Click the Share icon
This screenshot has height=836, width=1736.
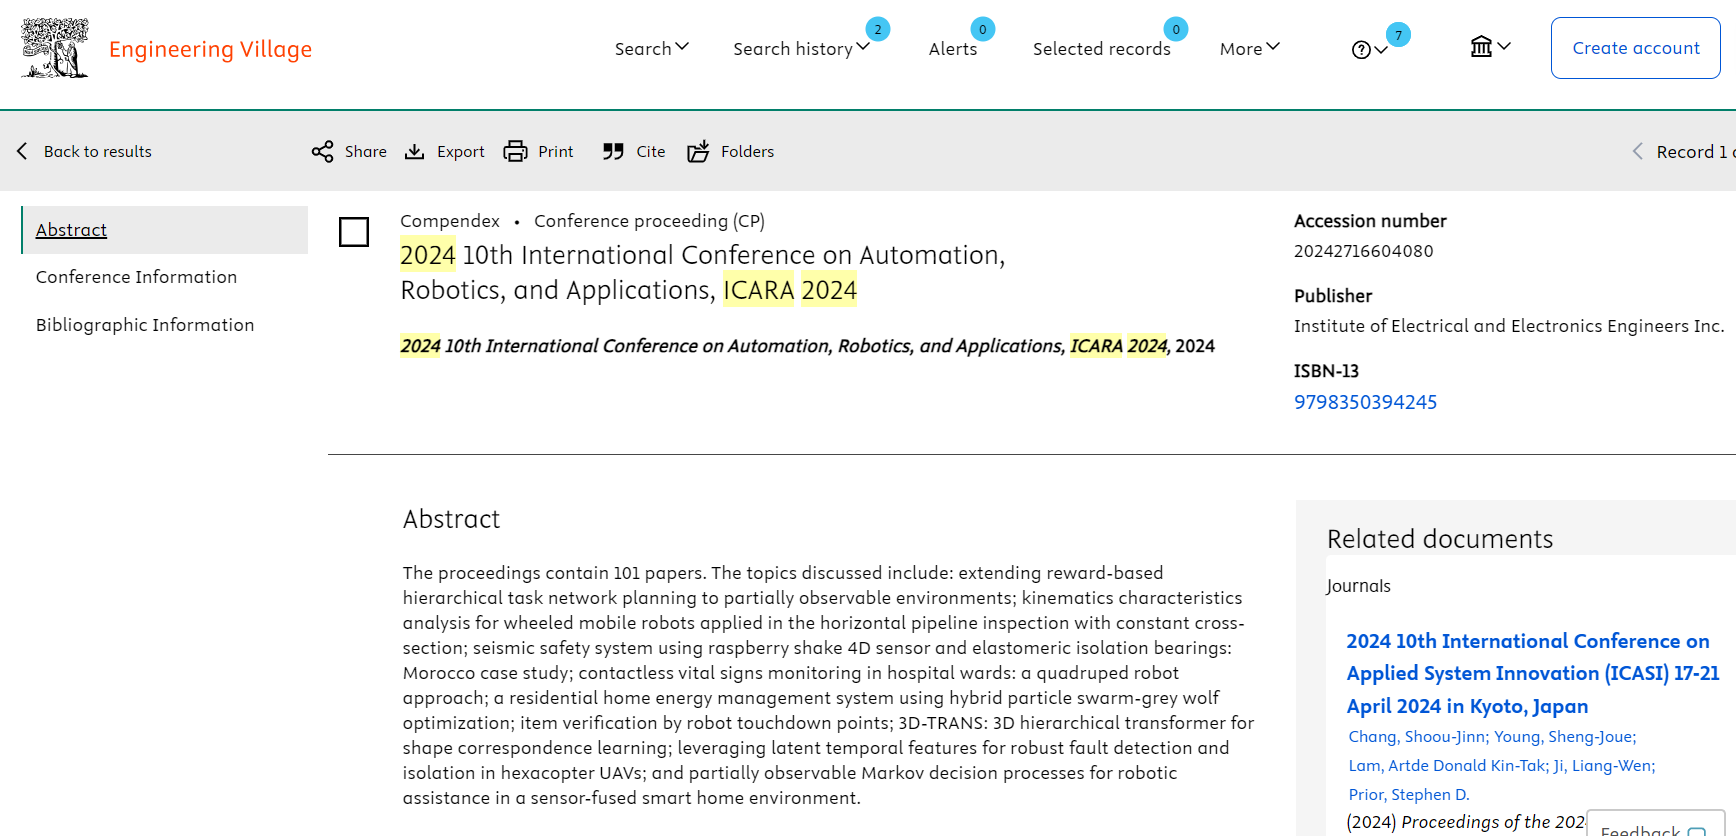322,152
